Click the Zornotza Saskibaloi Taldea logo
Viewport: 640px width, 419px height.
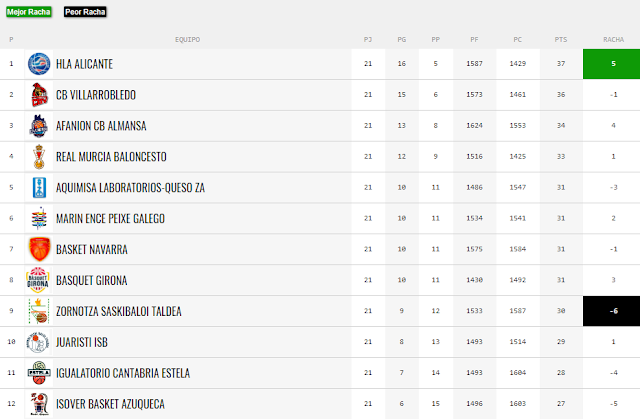39,311
